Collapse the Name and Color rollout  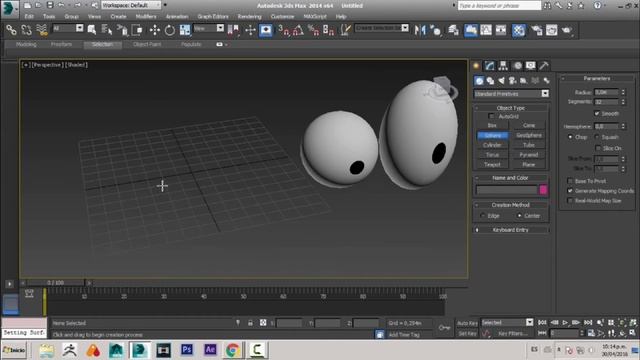[511, 178]
